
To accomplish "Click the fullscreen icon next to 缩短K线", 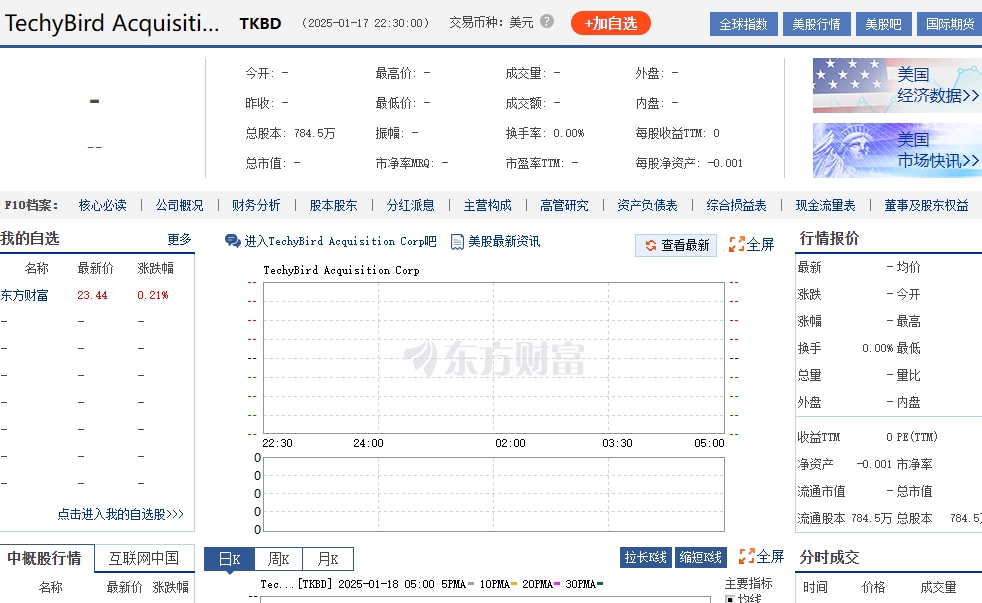I will (x=747, y=556).
